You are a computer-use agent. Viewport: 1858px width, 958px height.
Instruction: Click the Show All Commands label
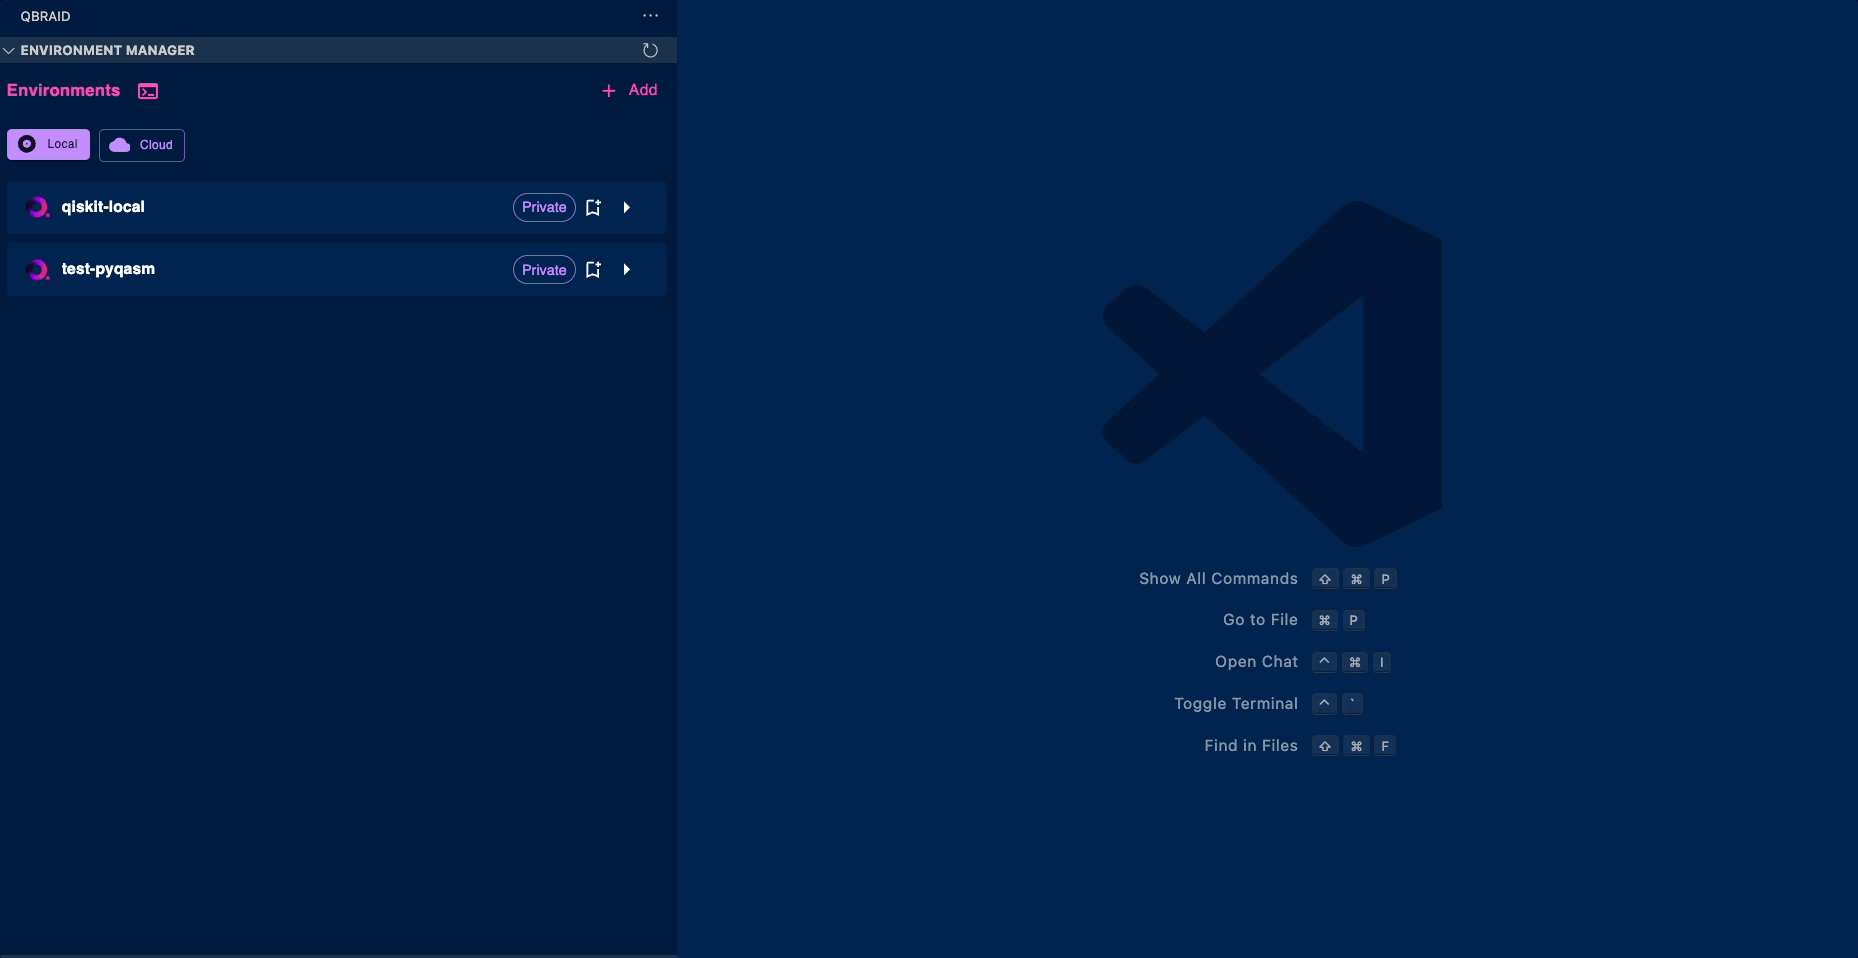(x=1218, y=579)
